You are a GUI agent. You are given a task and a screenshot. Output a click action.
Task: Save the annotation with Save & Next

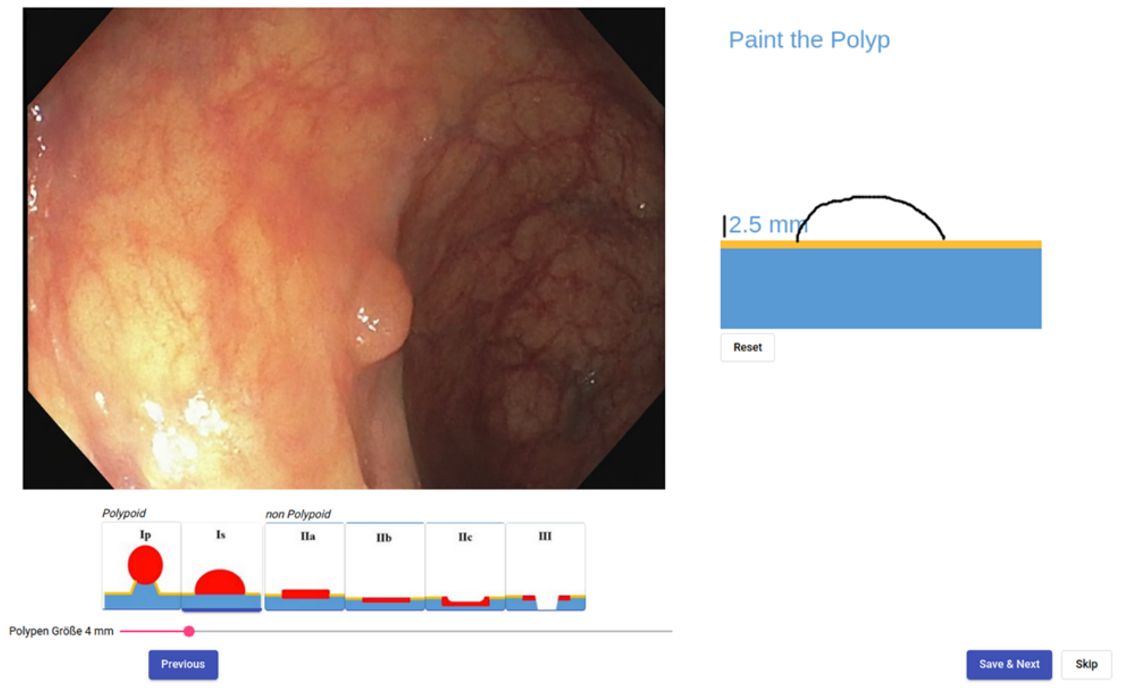click(x=1009, y=665)
